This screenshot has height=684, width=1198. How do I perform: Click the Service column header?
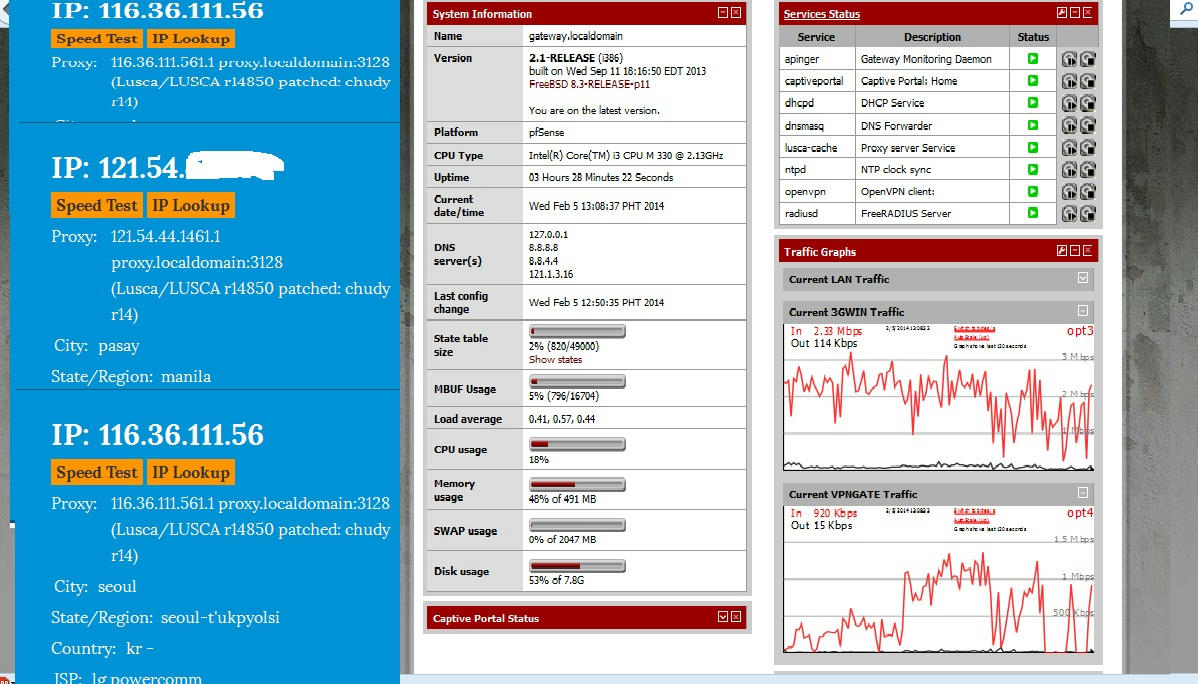pos(817,37)
